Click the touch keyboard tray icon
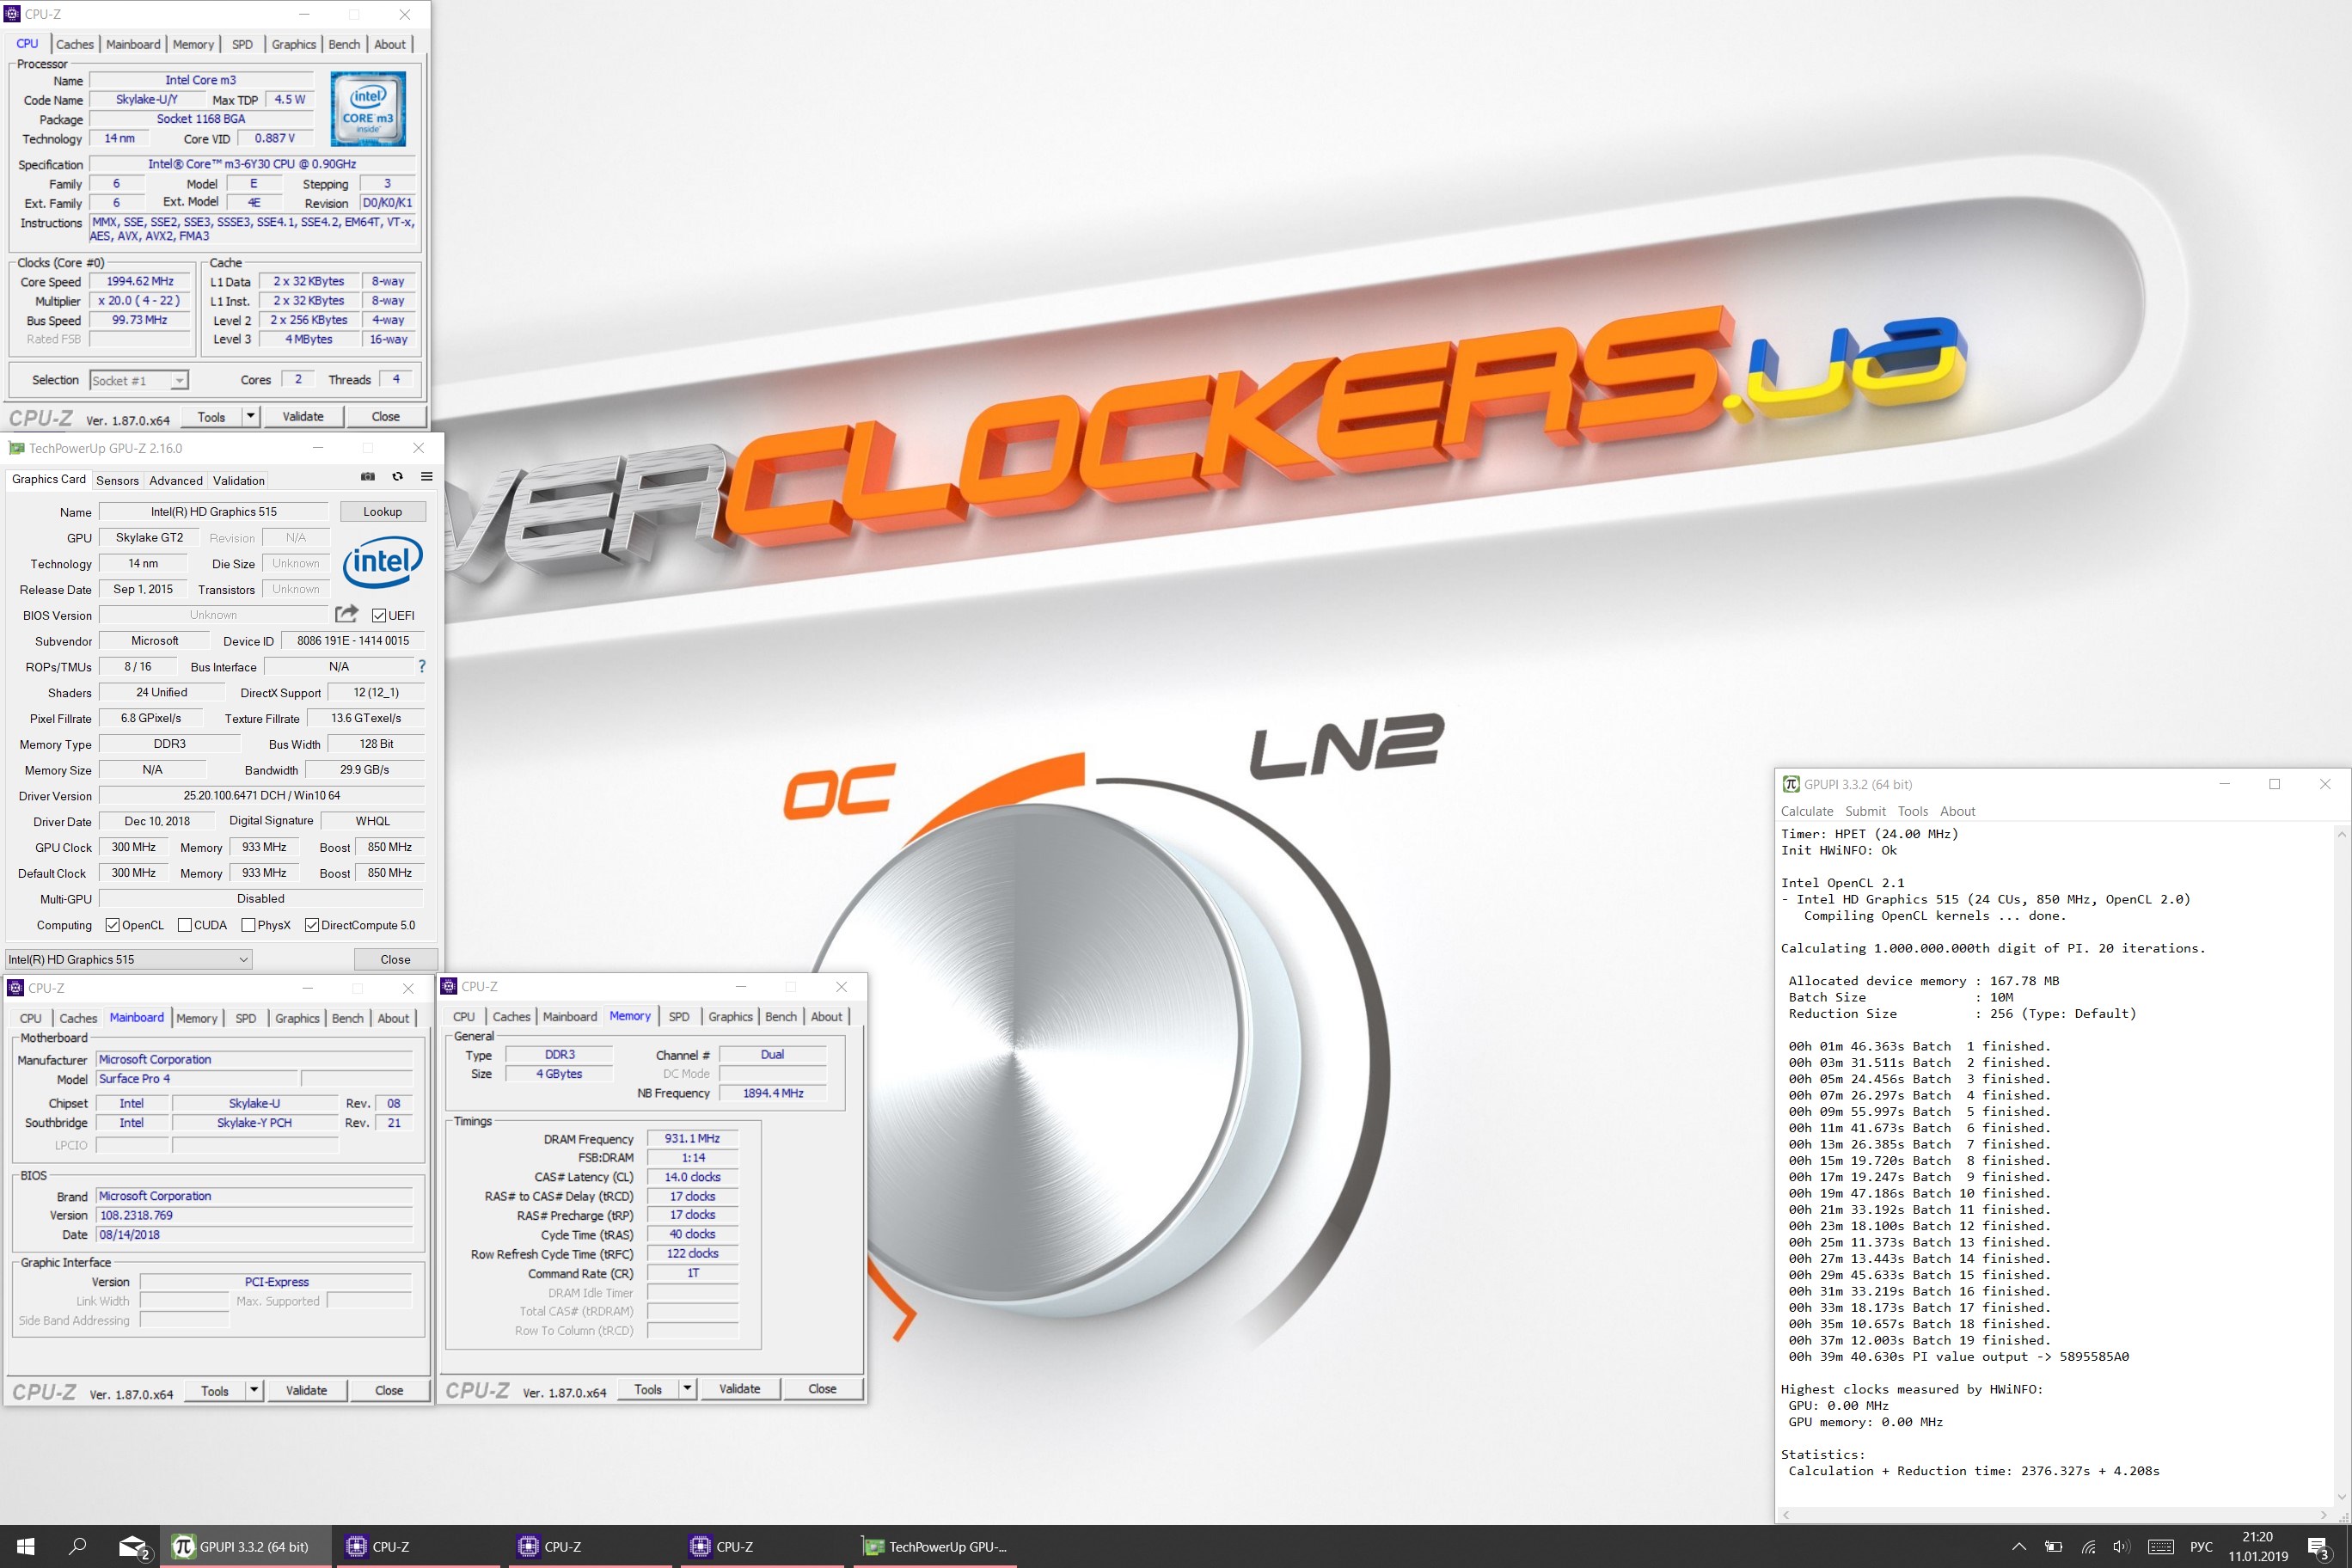Screen dimensions: 2352x1568 pyautogui.click(x=2160, y=1547)
